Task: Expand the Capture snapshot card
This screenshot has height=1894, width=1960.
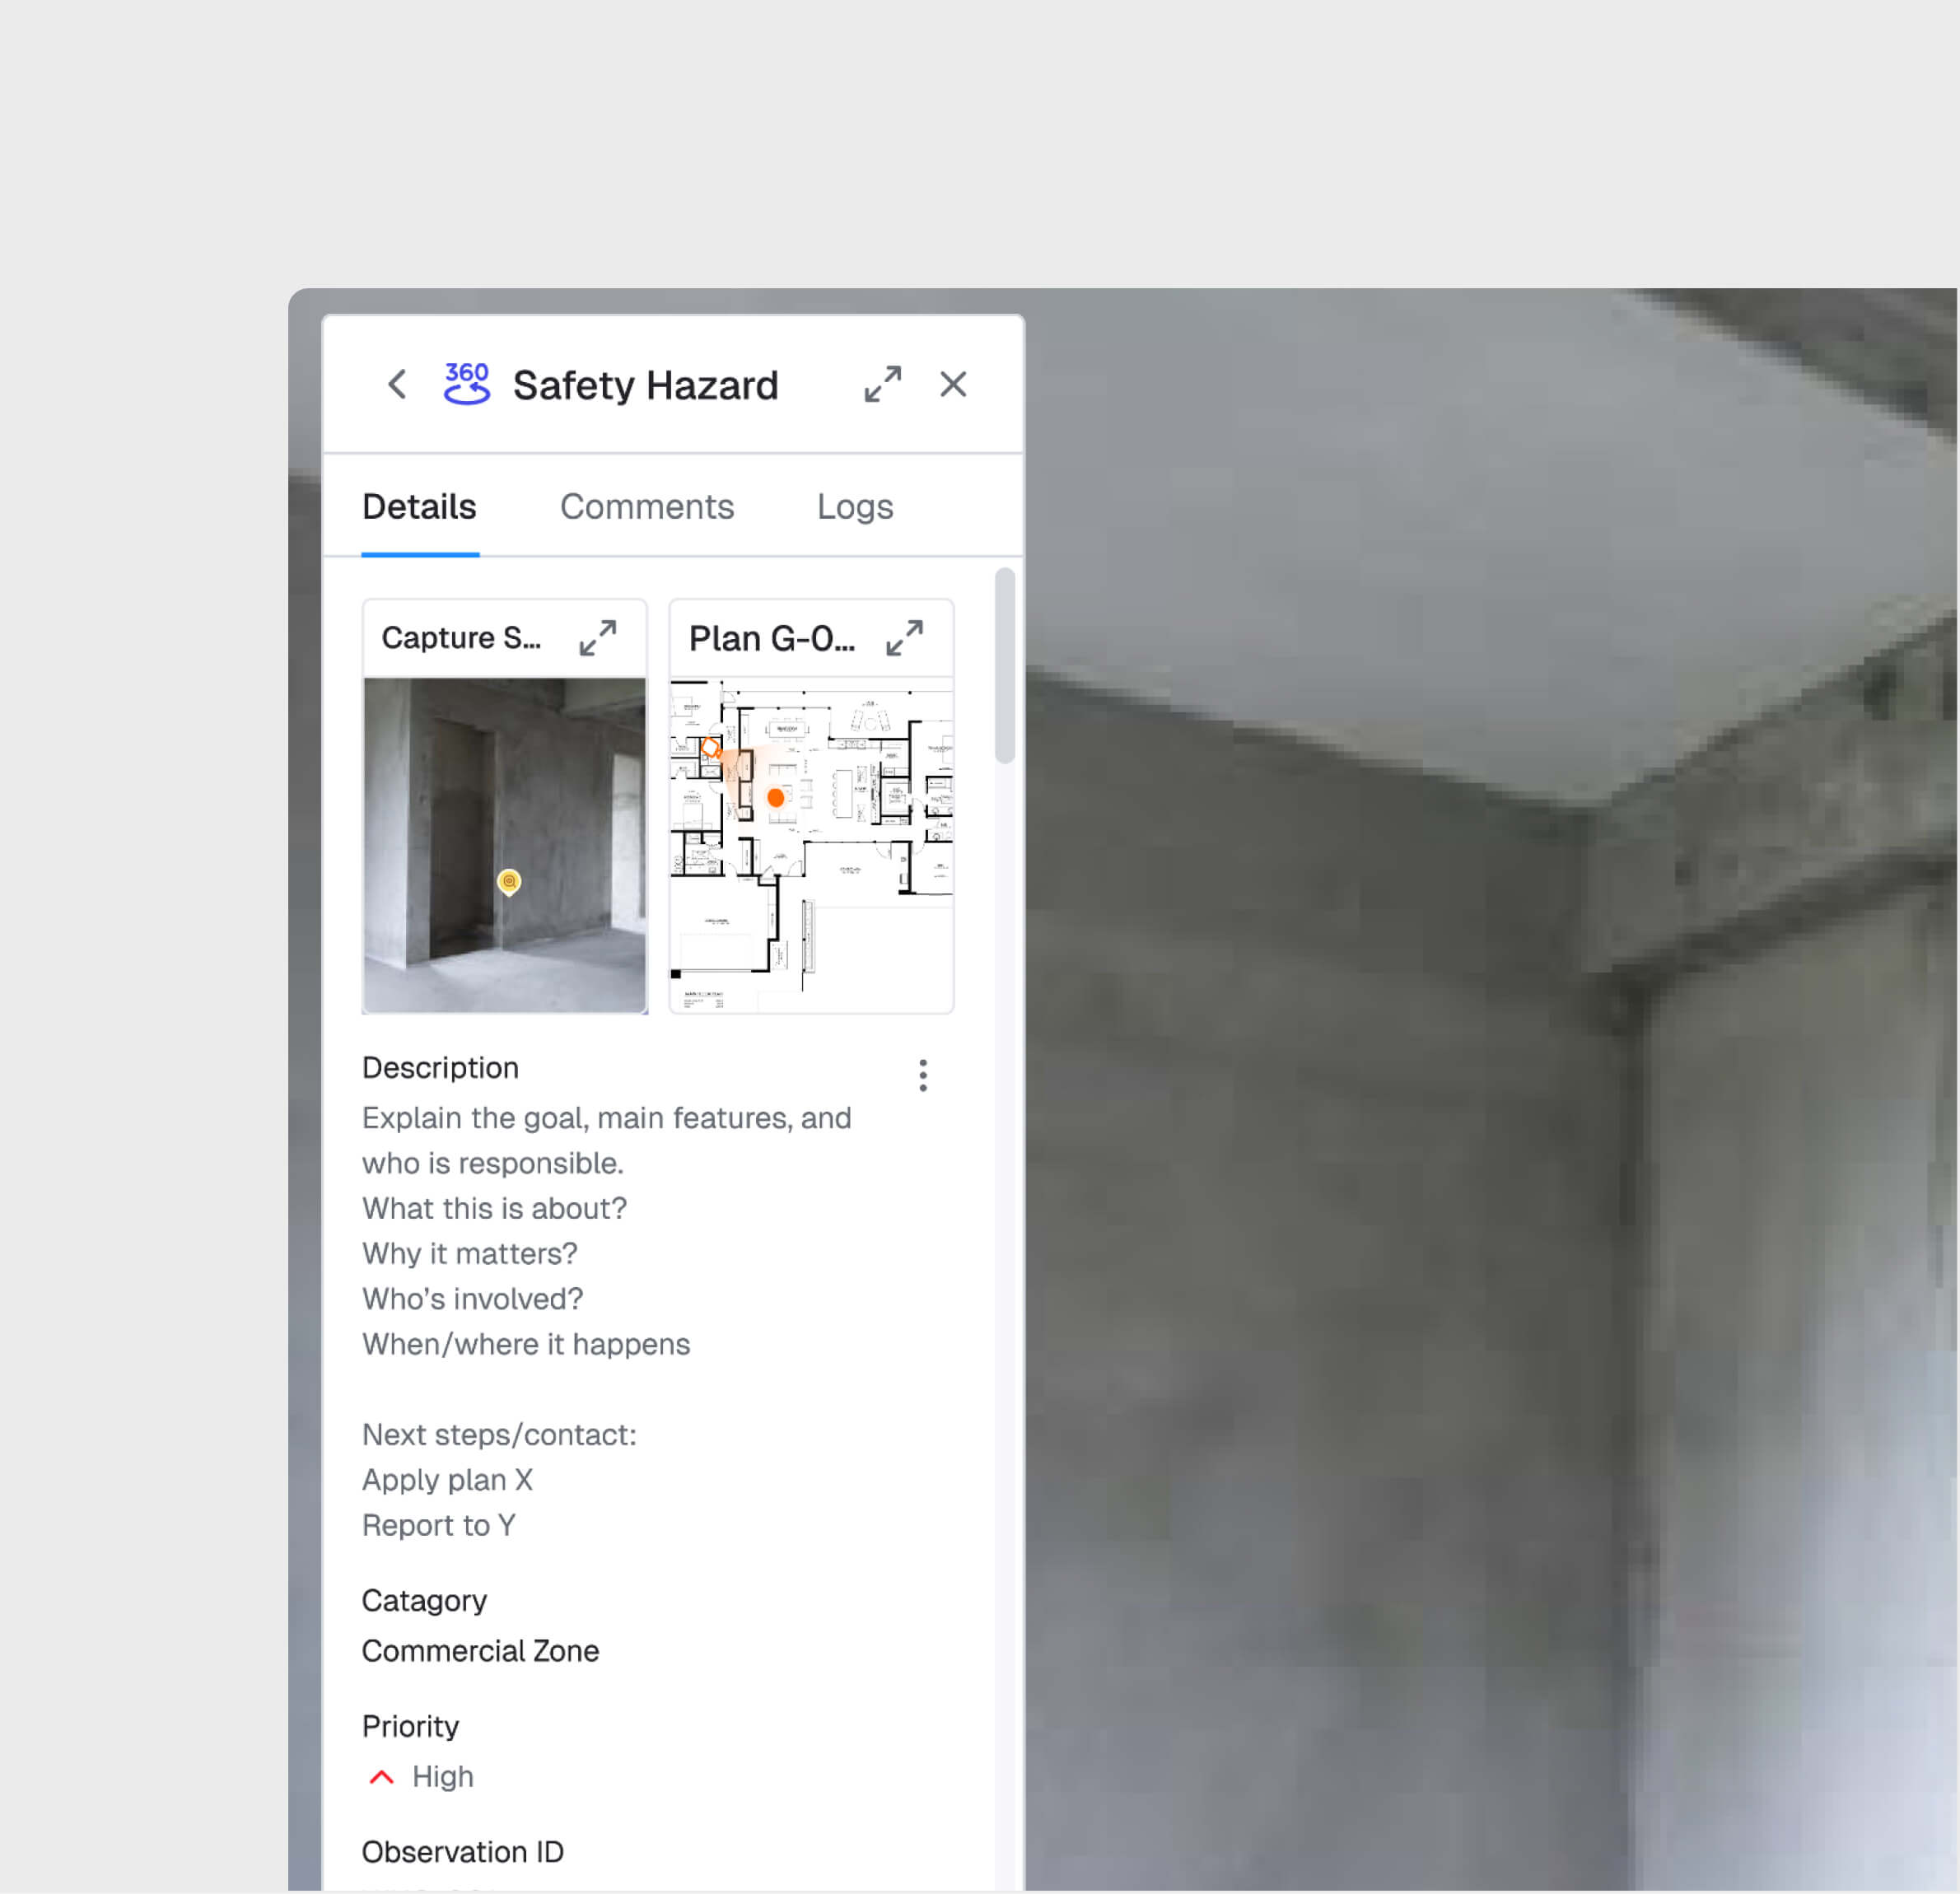Action: tap(598, 638)
